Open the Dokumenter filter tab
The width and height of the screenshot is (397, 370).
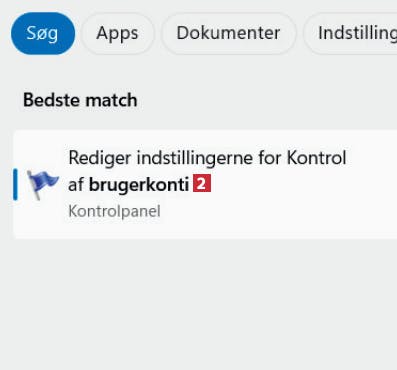[x=229, y=33]
